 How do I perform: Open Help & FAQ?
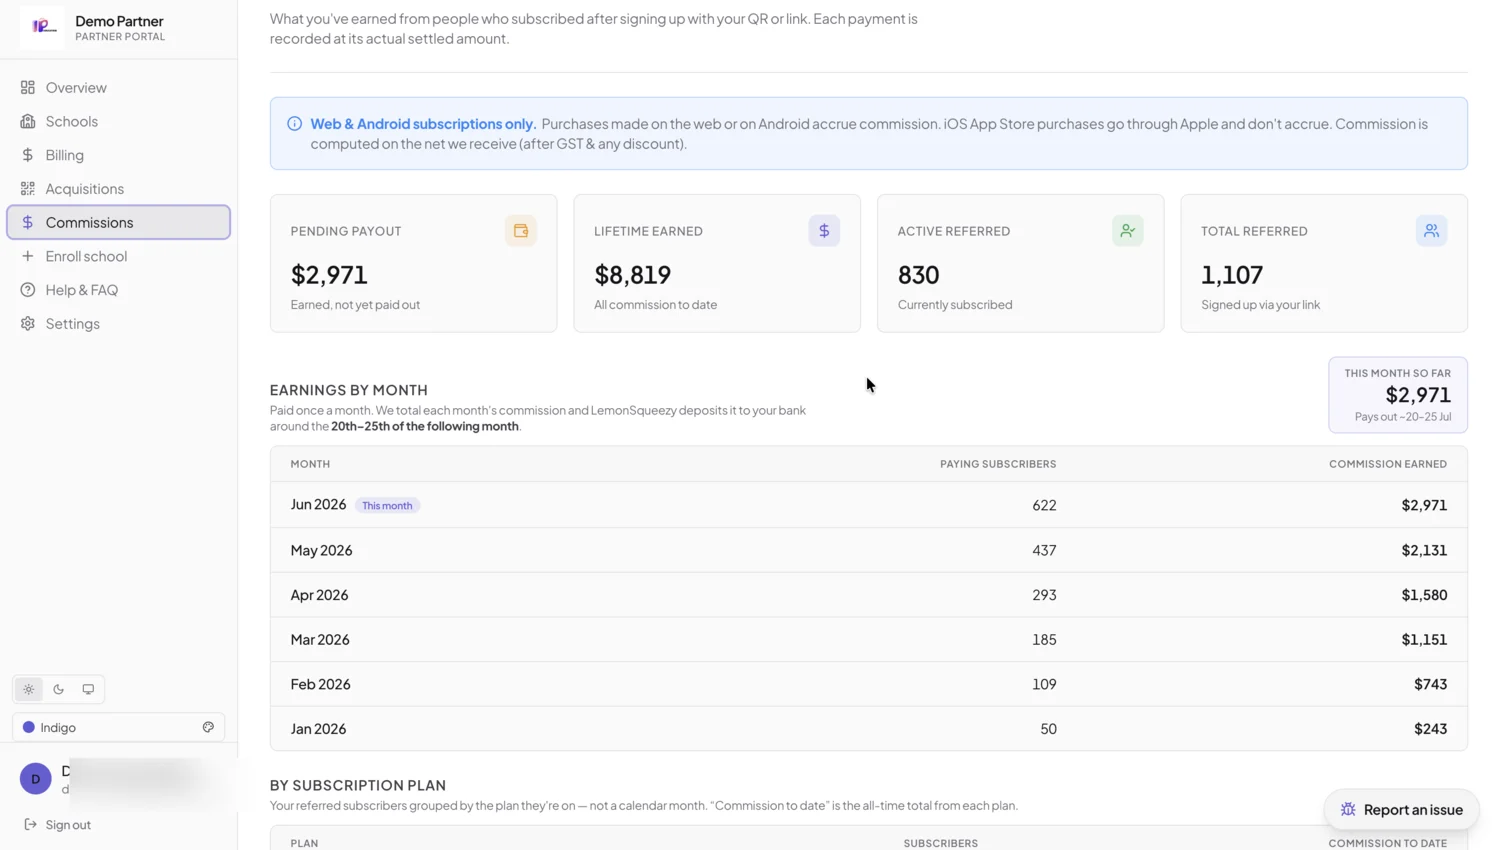pos(119,290)
